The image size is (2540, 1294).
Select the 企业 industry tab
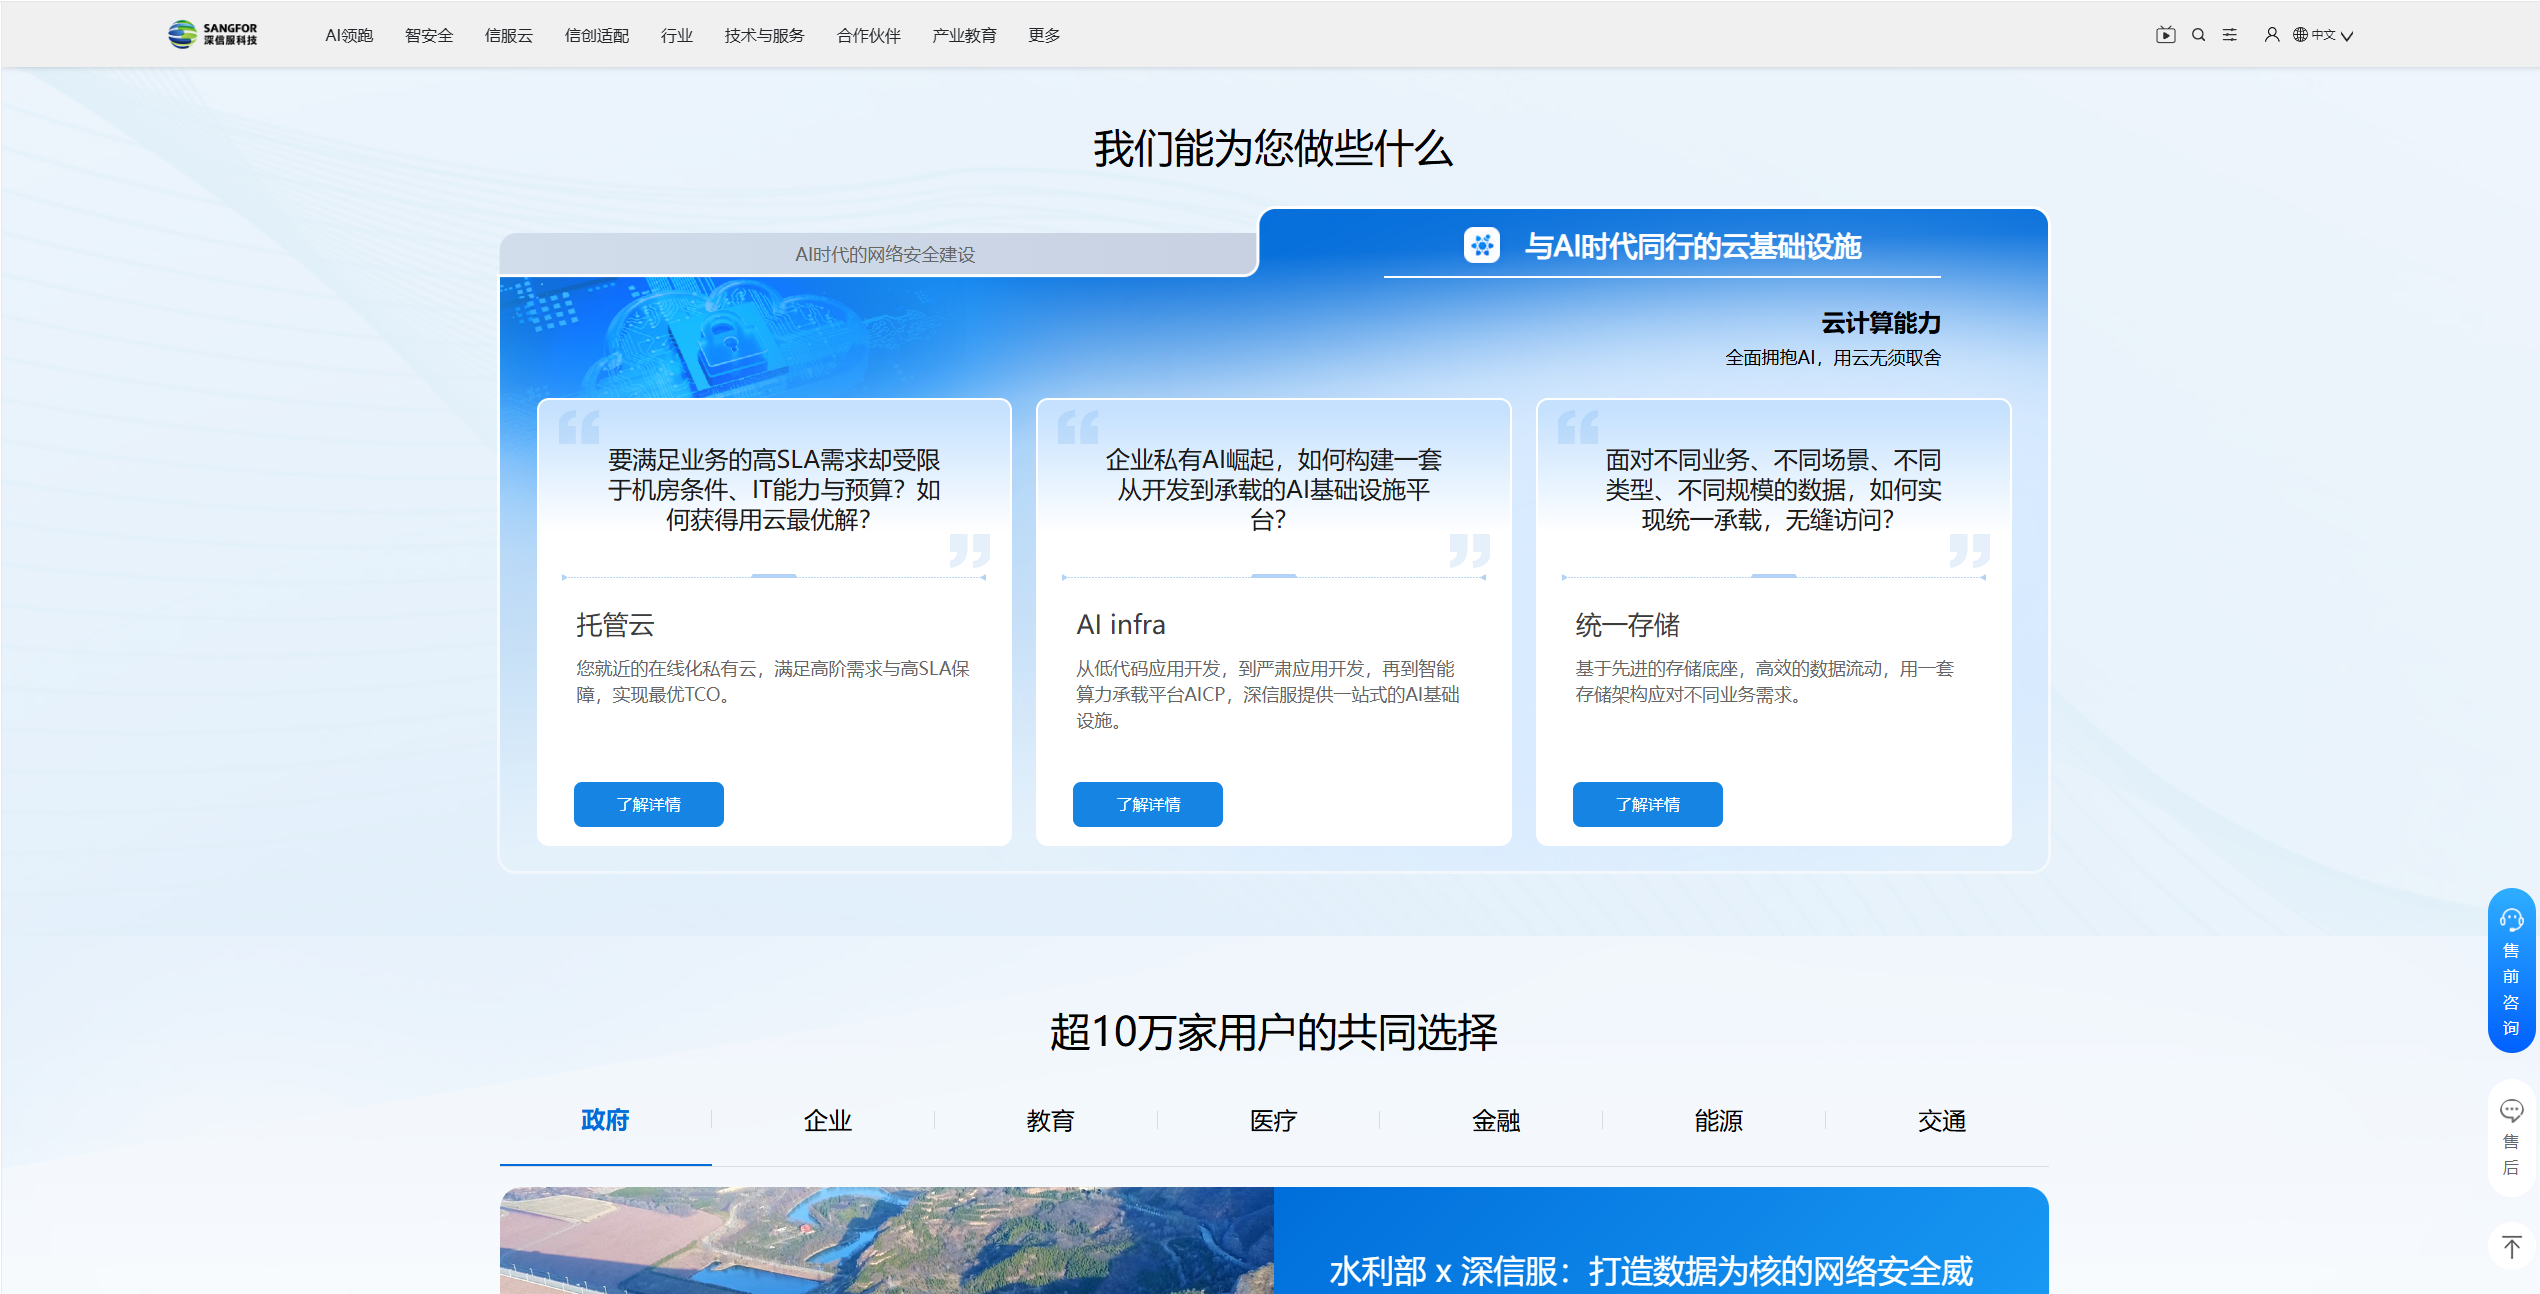[827, 1120]
